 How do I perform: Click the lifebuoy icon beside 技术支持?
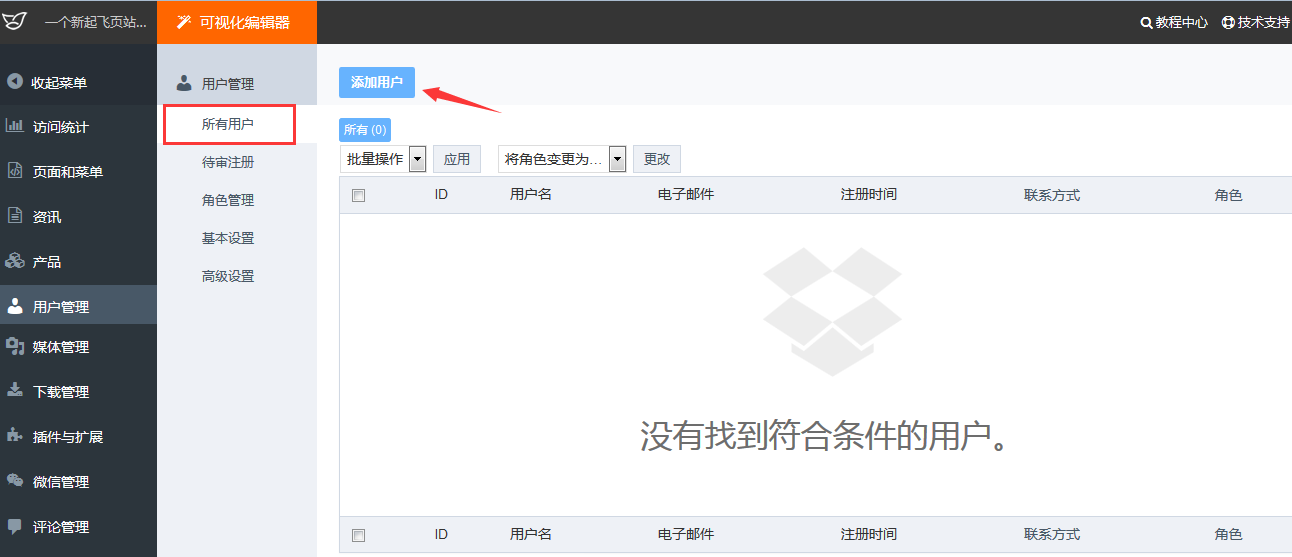tap(1228, 22)
